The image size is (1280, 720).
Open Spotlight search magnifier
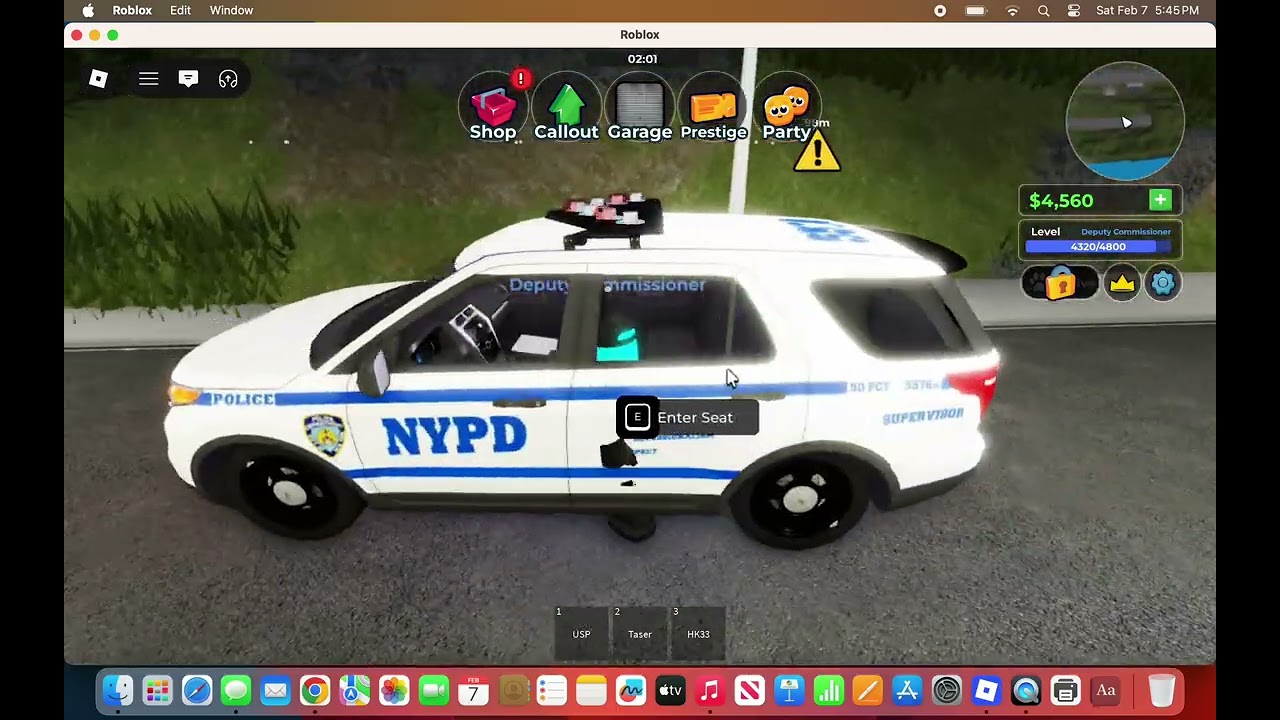click(x=1043, y=10)
